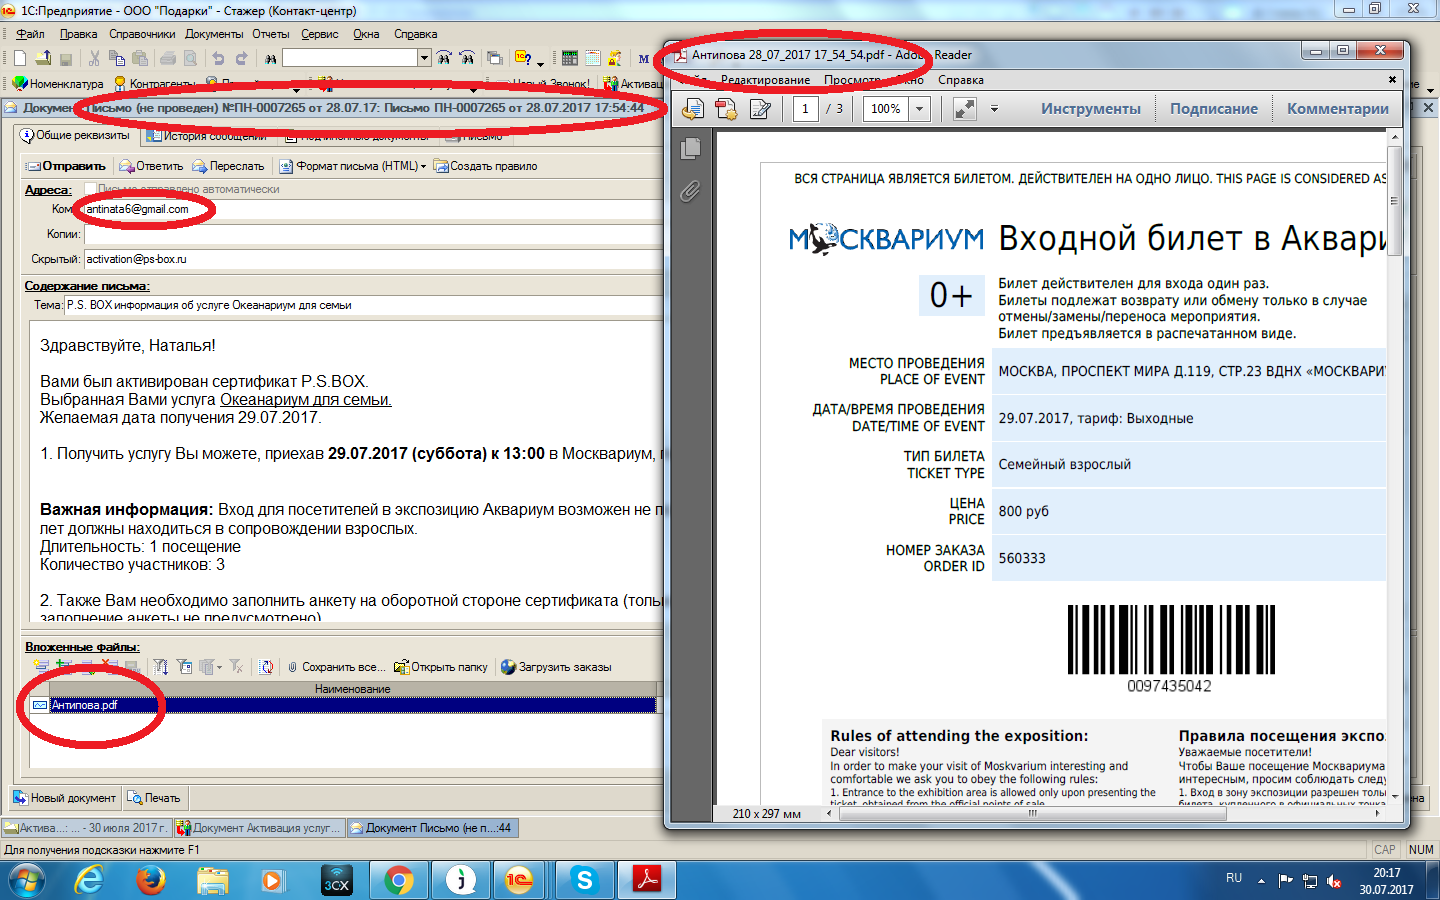Toggle Письмо отправлено автоматически checkbox
This screenshot has width=1440, height=900.
click(x=91, y=189)
